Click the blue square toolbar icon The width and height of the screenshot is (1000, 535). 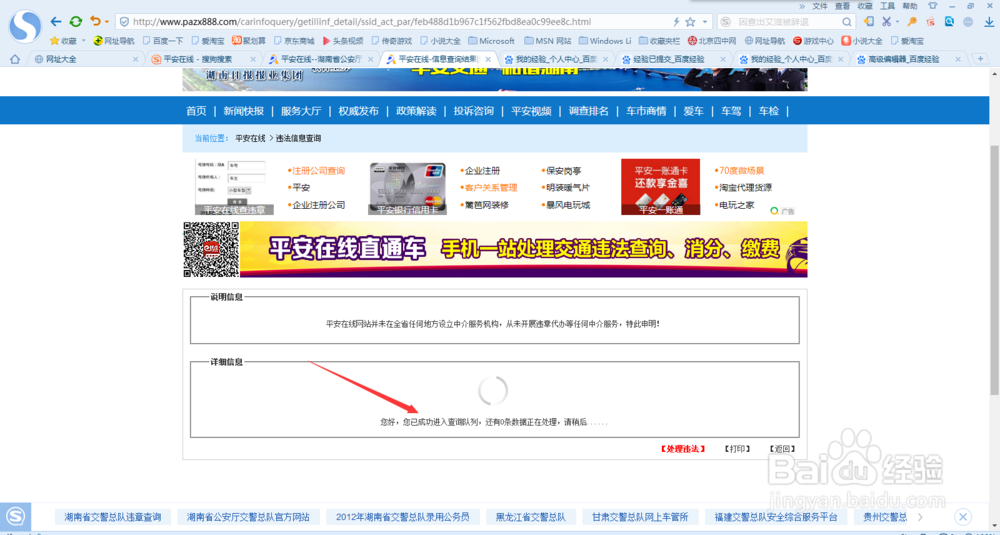pyautogui.click(x=949, y=21)
